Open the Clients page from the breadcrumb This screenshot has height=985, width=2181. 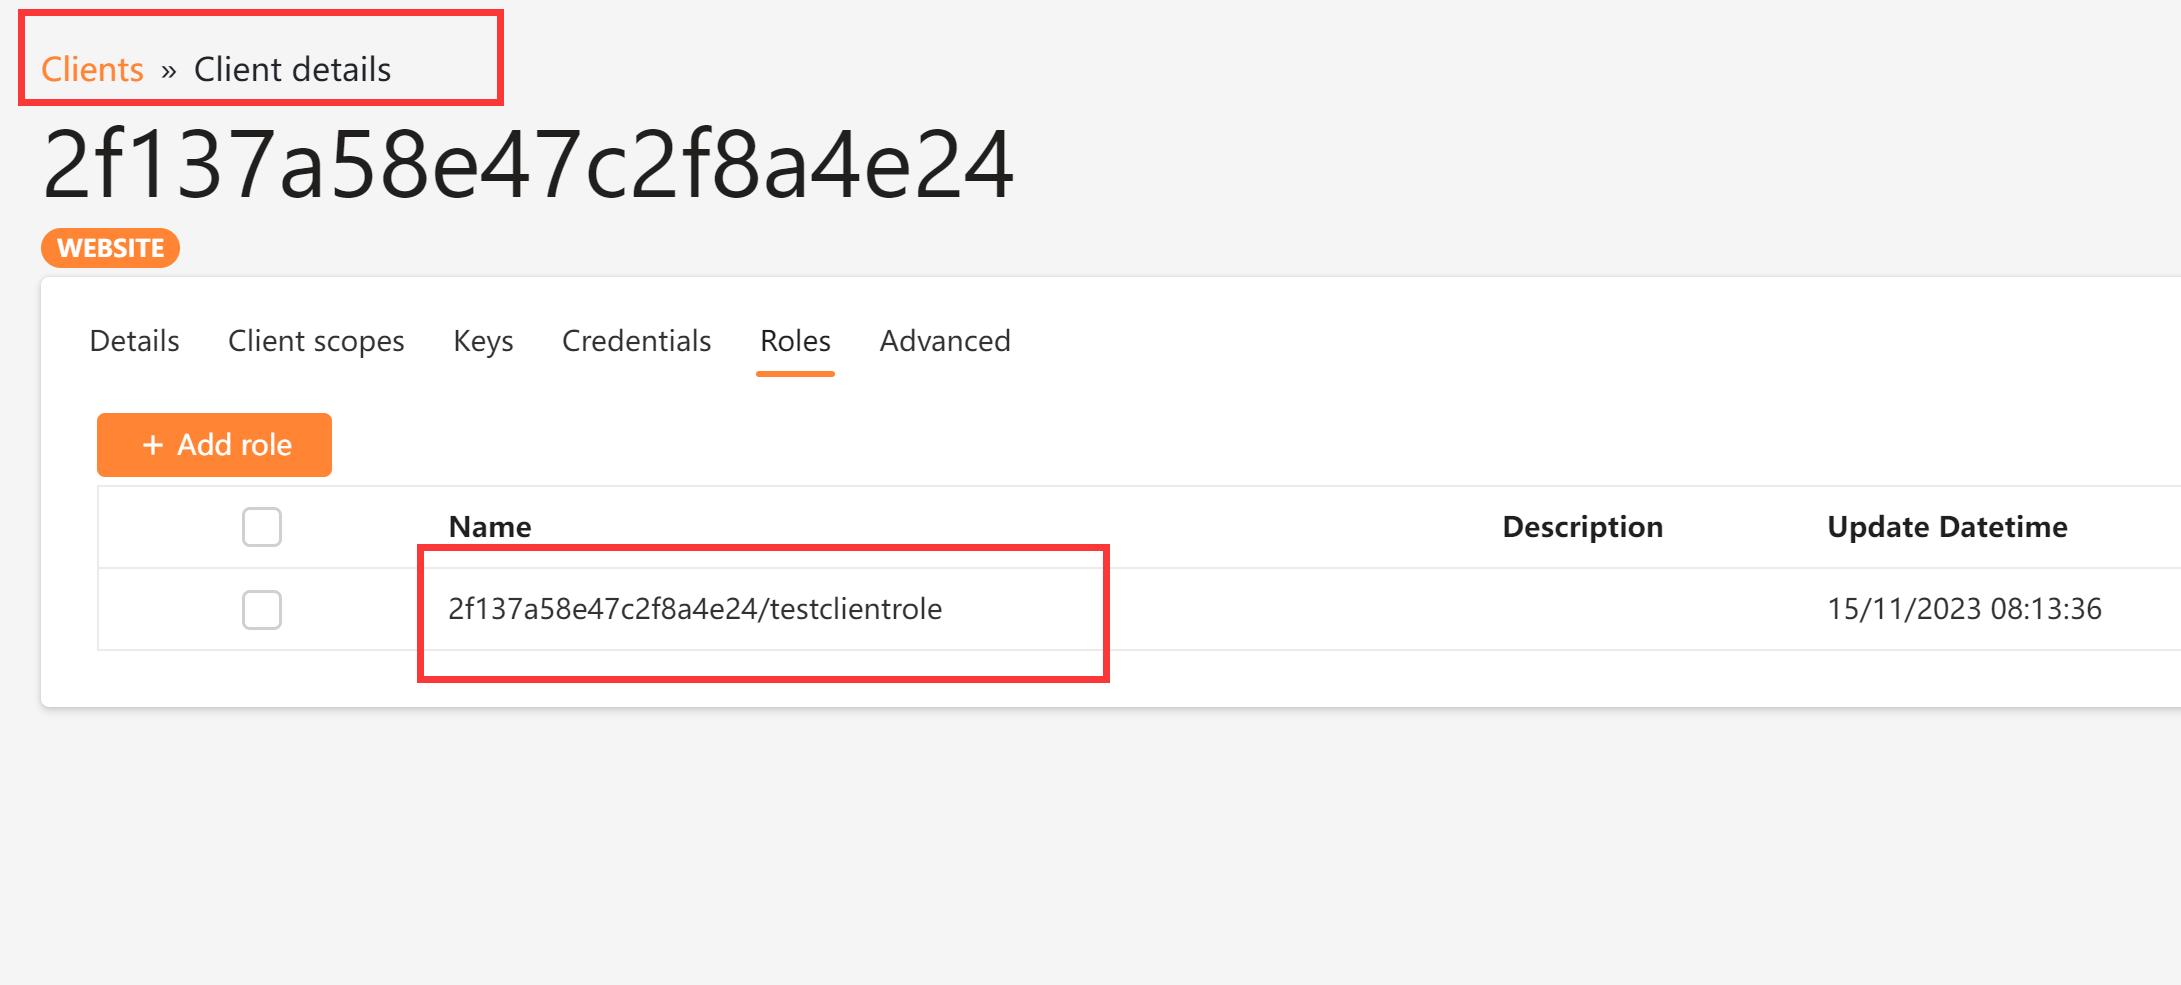click(91, 69)
